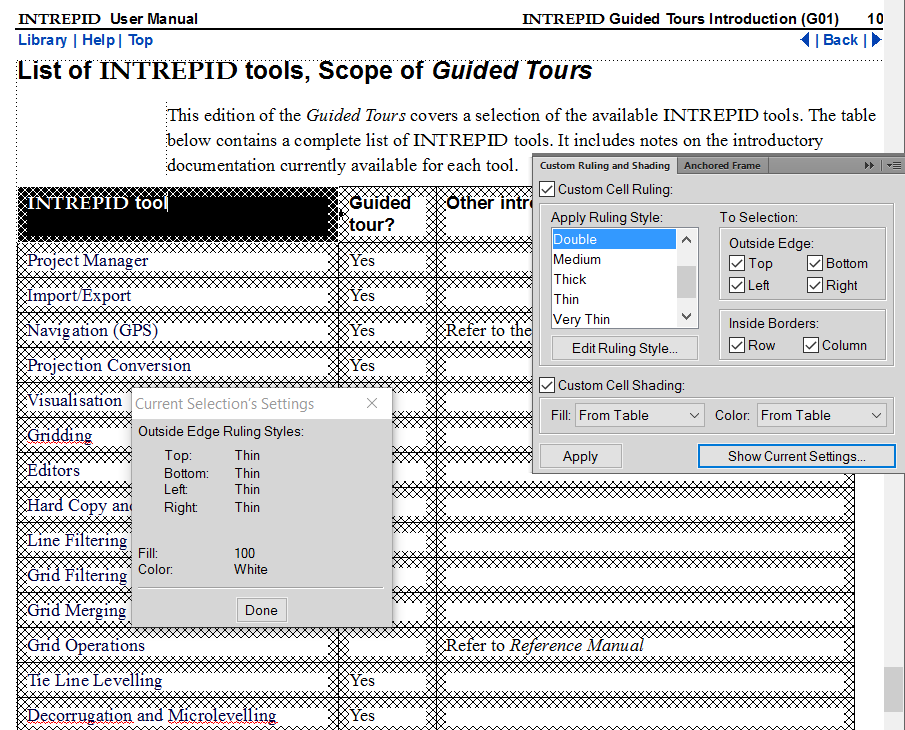The width and height of the screenshot is (905, 730).
Task: Open the Color dropdown
Action: coord(821,415)
